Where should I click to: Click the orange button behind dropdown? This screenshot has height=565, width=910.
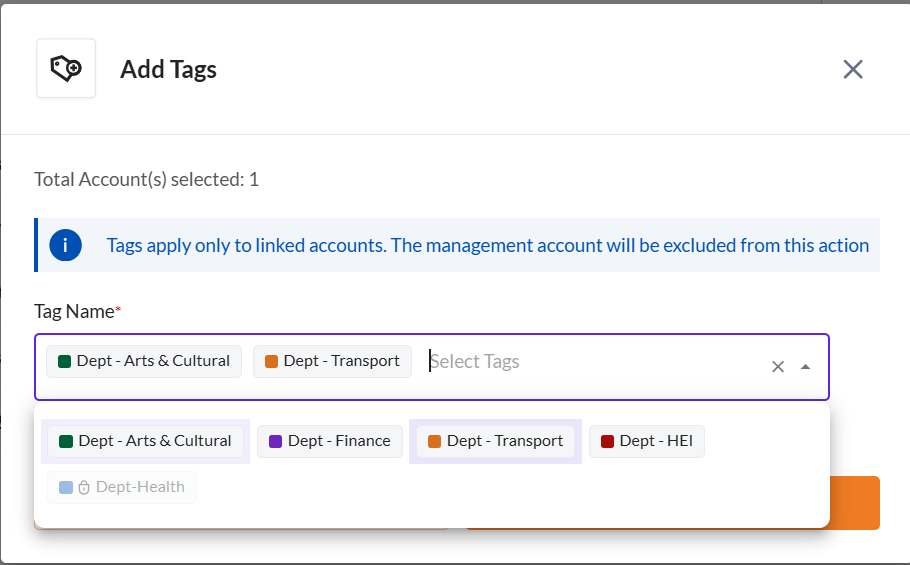coord(855,502)
